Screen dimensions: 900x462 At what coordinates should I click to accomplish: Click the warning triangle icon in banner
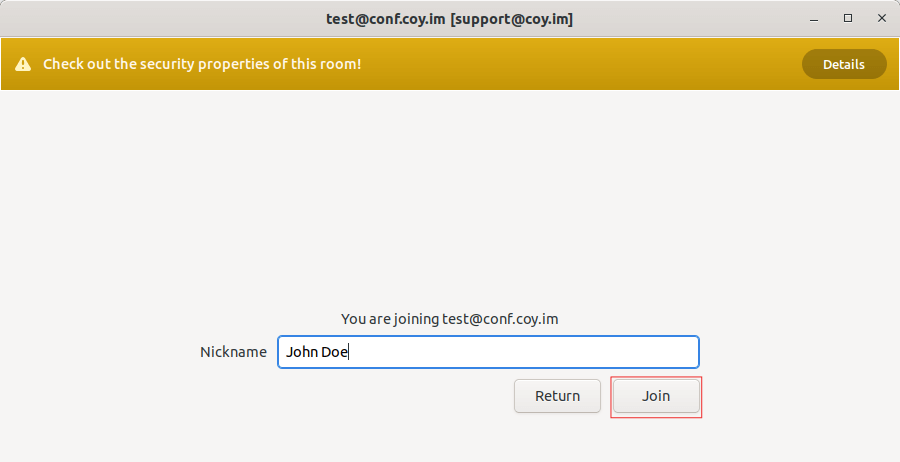pos(22,64)
